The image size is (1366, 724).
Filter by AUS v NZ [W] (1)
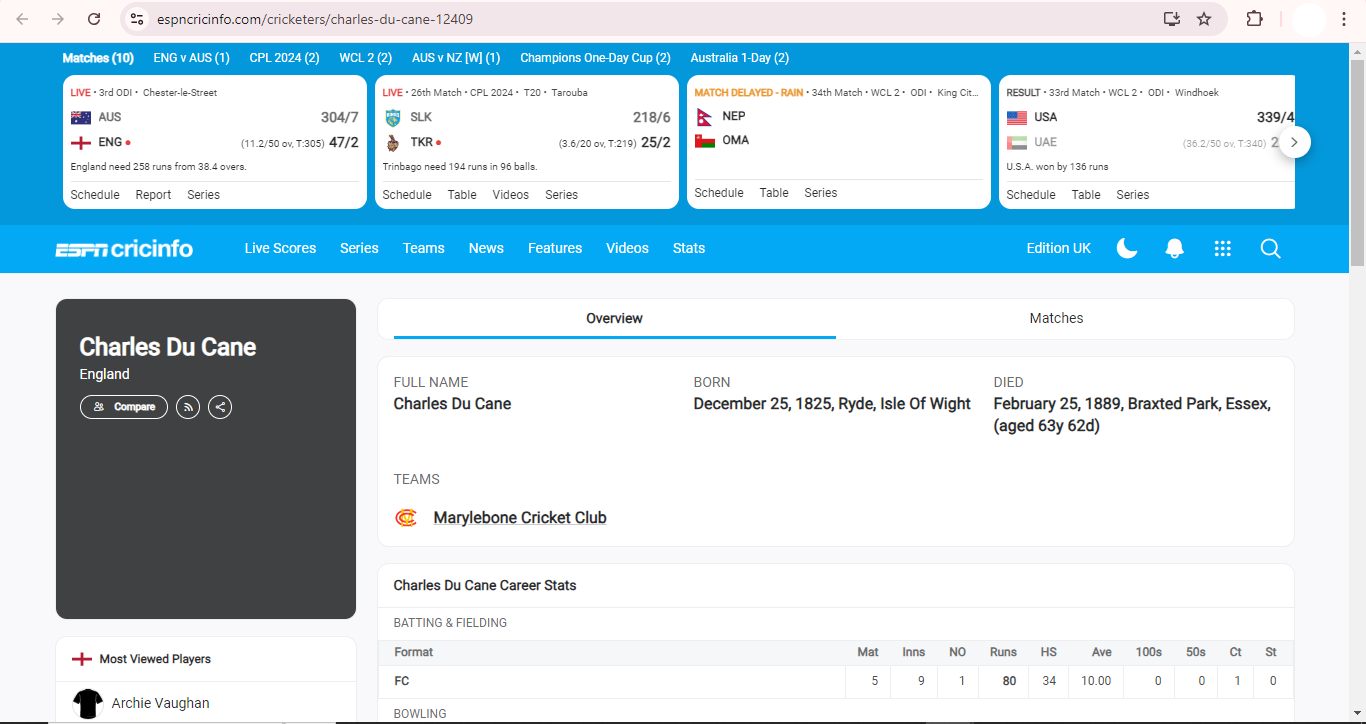coord(456,58)
